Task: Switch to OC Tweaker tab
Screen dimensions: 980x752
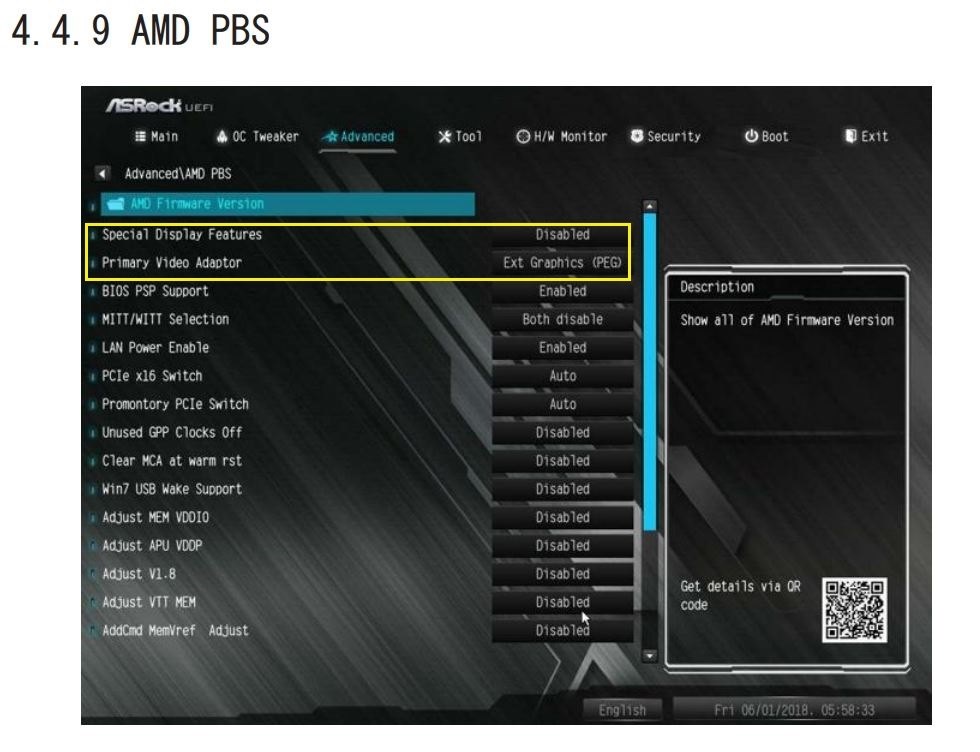Action: [257, 136]
